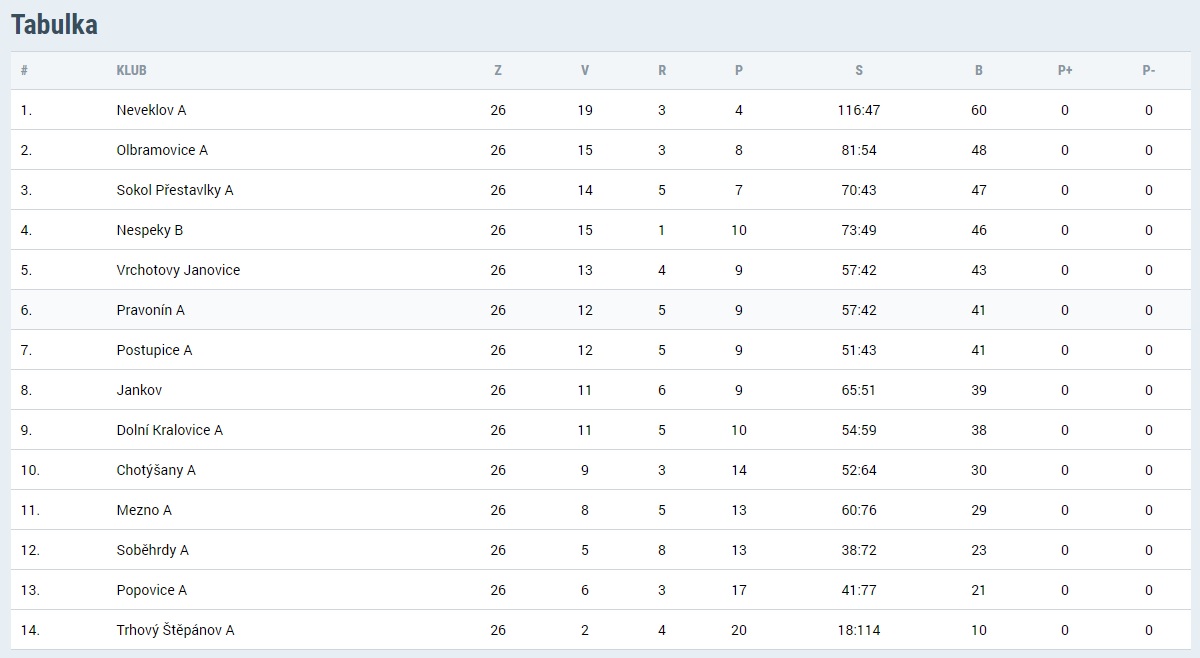
Task: Select the Tabulka heading
Action: [54, 25]
